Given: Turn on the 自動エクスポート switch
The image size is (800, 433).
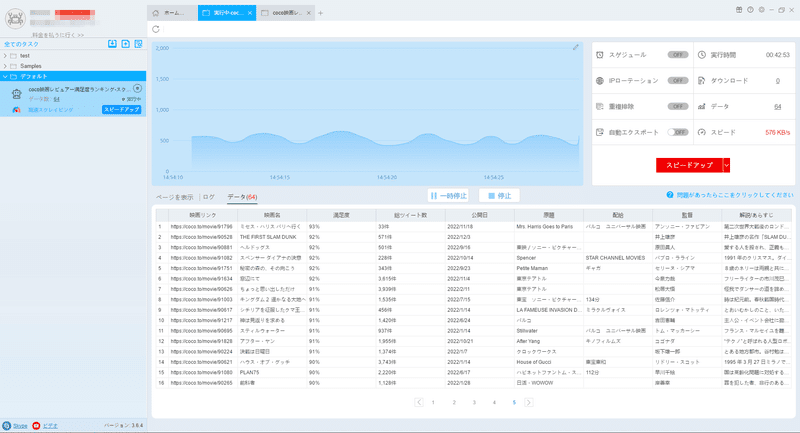Looking at the screenshot, I should click(x=678, y=132).
